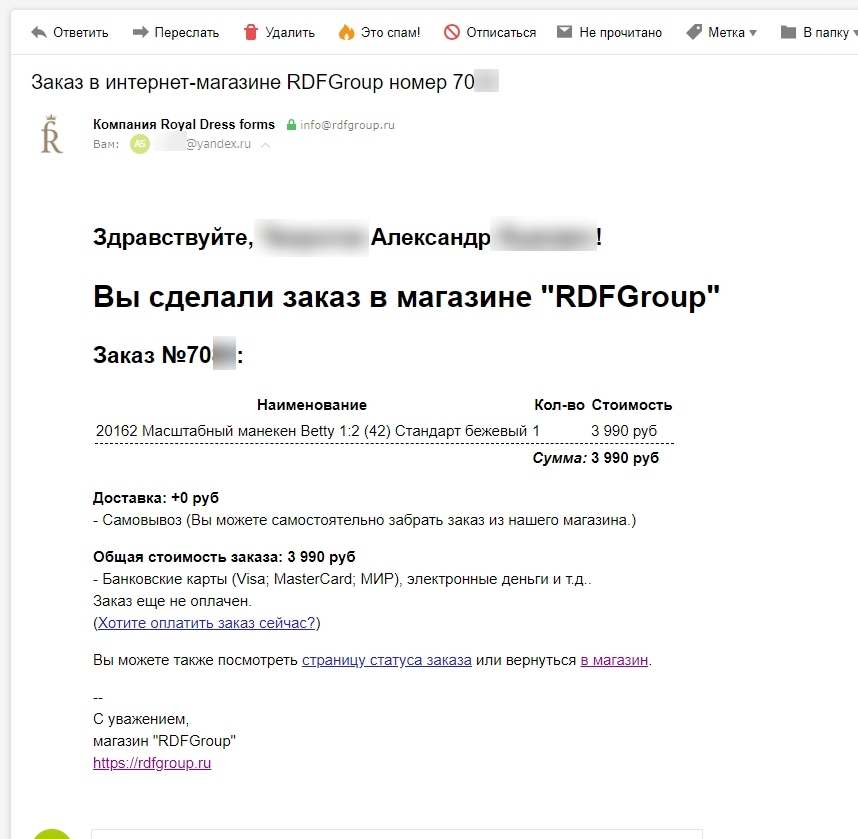858x839 pixels.
Task: Click the red trash can icon
Action: (x=251, y=32)
